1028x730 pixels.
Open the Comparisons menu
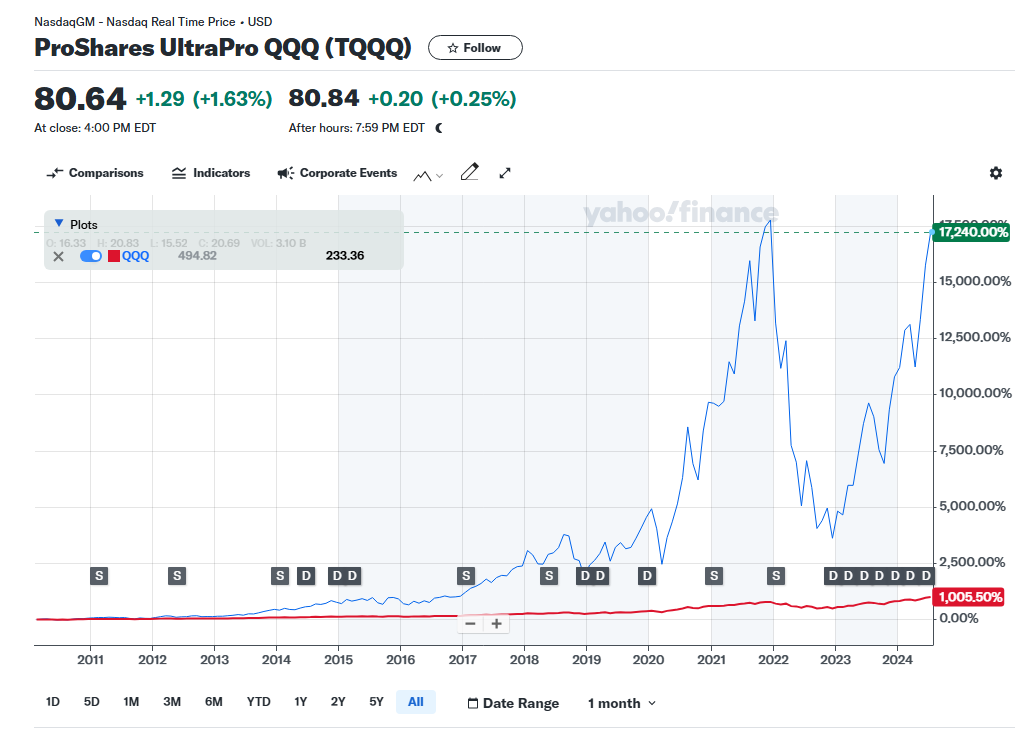tap(95, 173)
